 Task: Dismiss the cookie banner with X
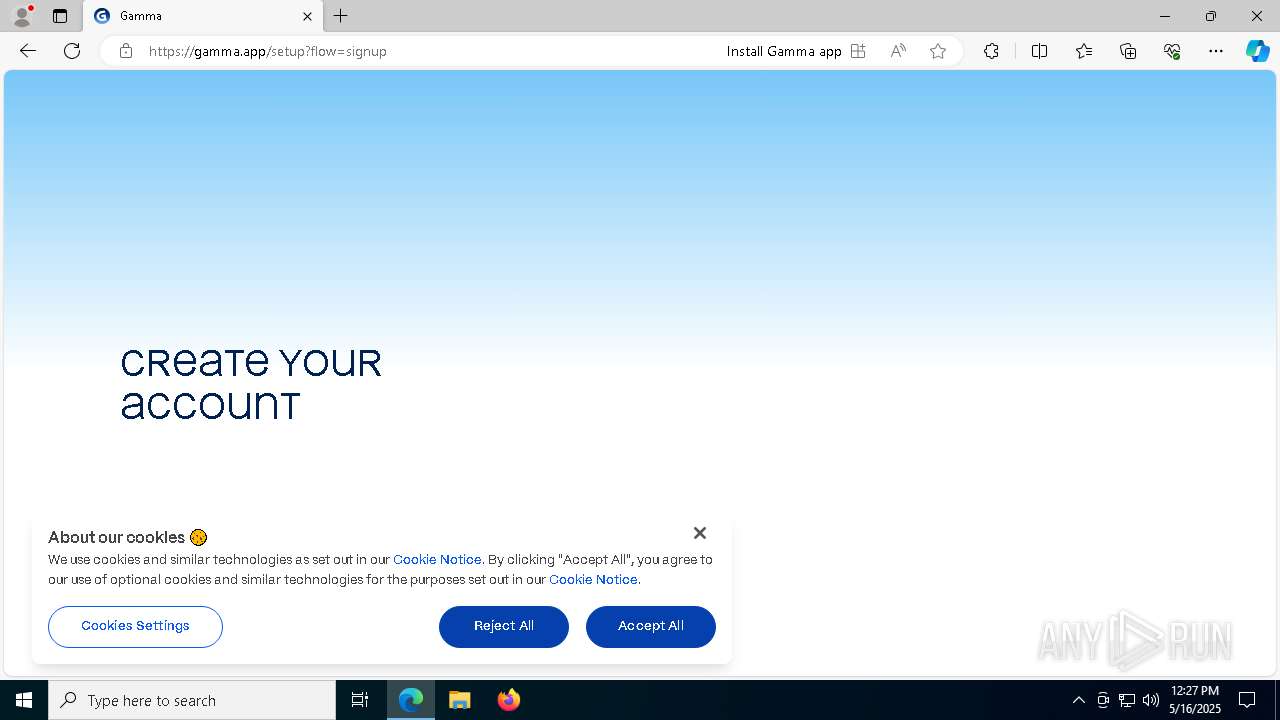coord(700,533)
